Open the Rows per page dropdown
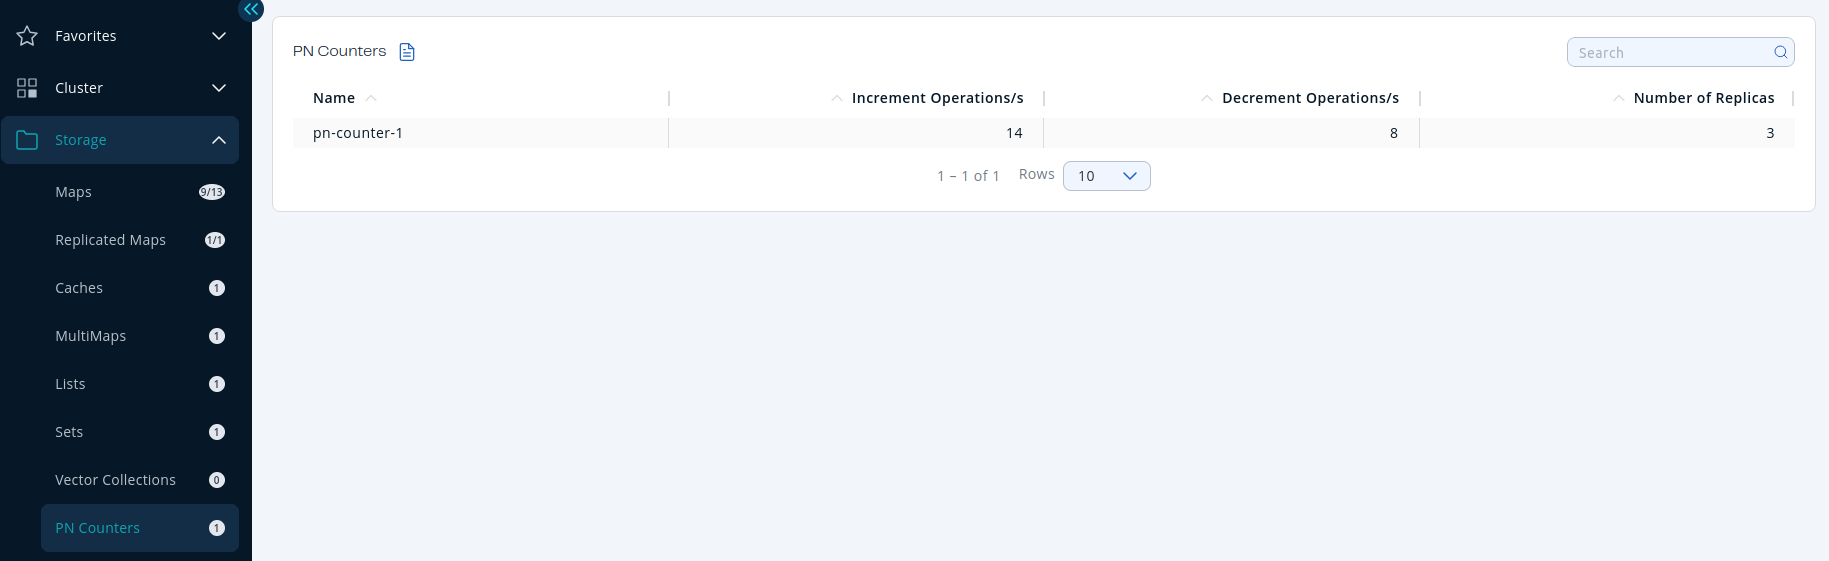This screenshot has height=561, width=1829. [1106, 176]
